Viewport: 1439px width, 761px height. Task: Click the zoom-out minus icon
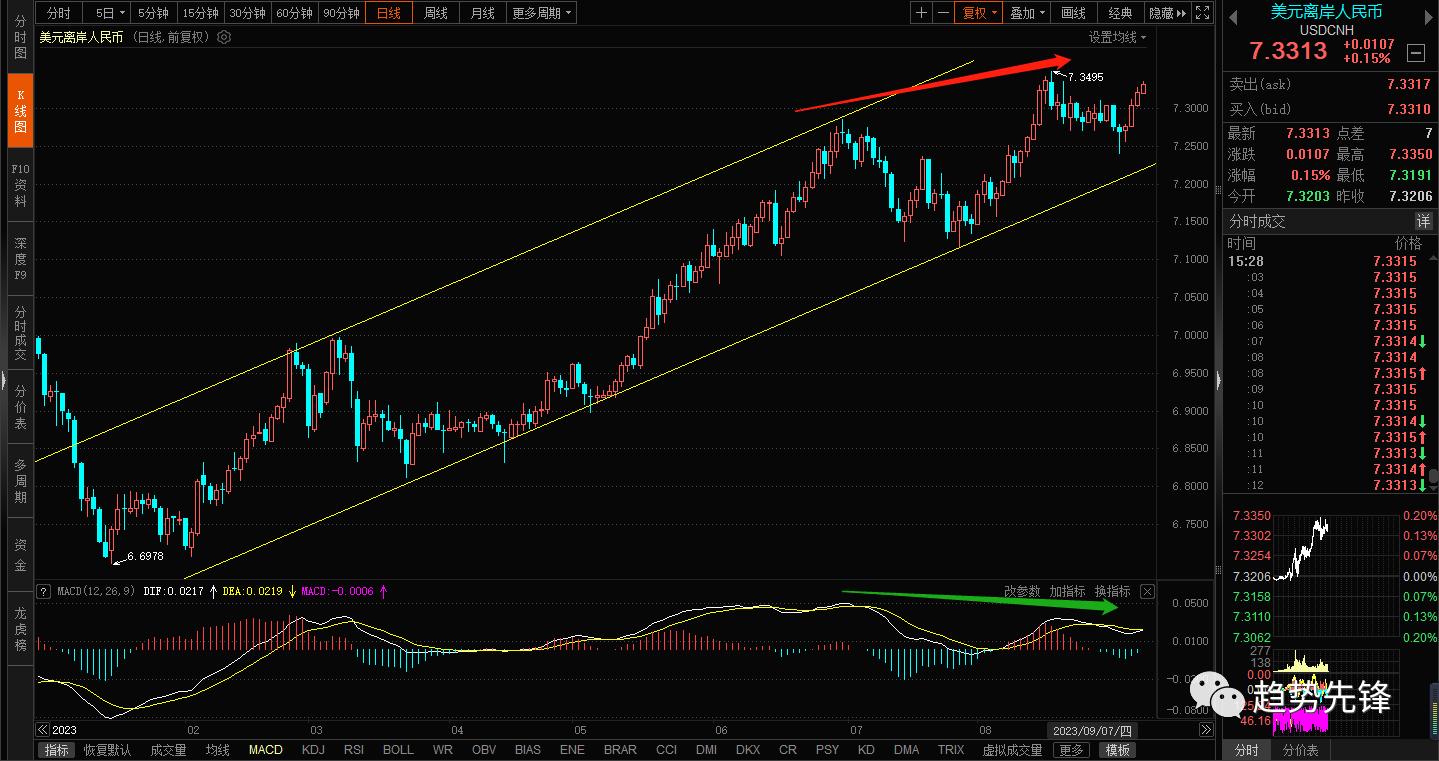coord(942,13)
